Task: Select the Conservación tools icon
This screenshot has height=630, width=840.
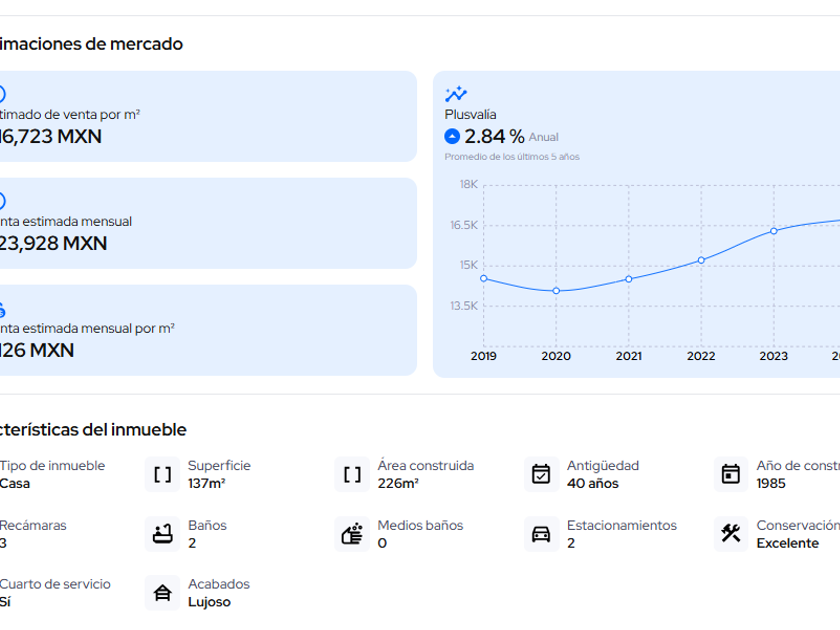Action: pyautogui.click(x=731, y=534)
